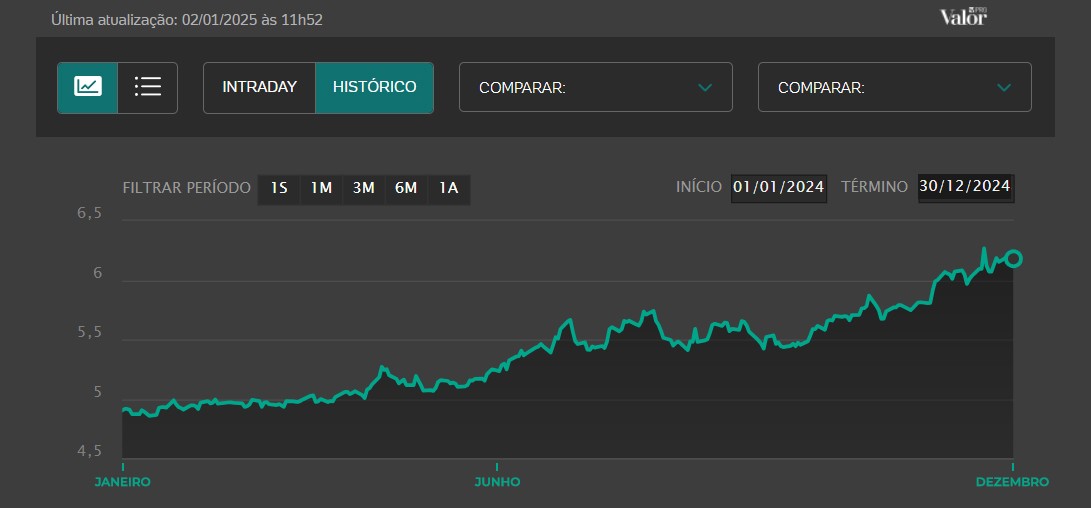The image size is (1091, 508).
Task: Apply the 1A one-year filter
Action: click(x=449, y=188)
